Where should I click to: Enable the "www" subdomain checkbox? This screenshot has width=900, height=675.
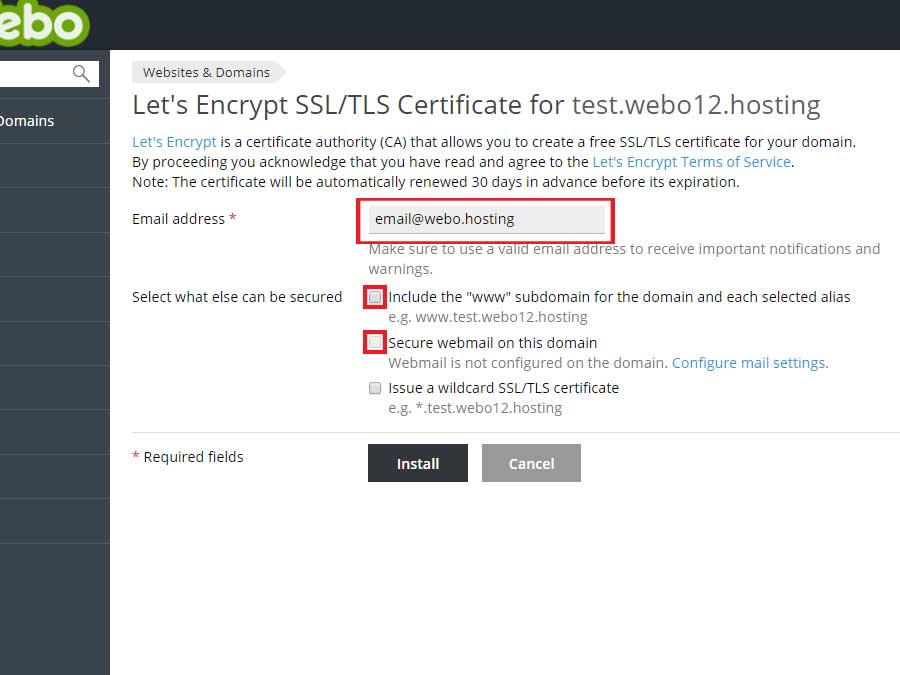coord(375,297)
